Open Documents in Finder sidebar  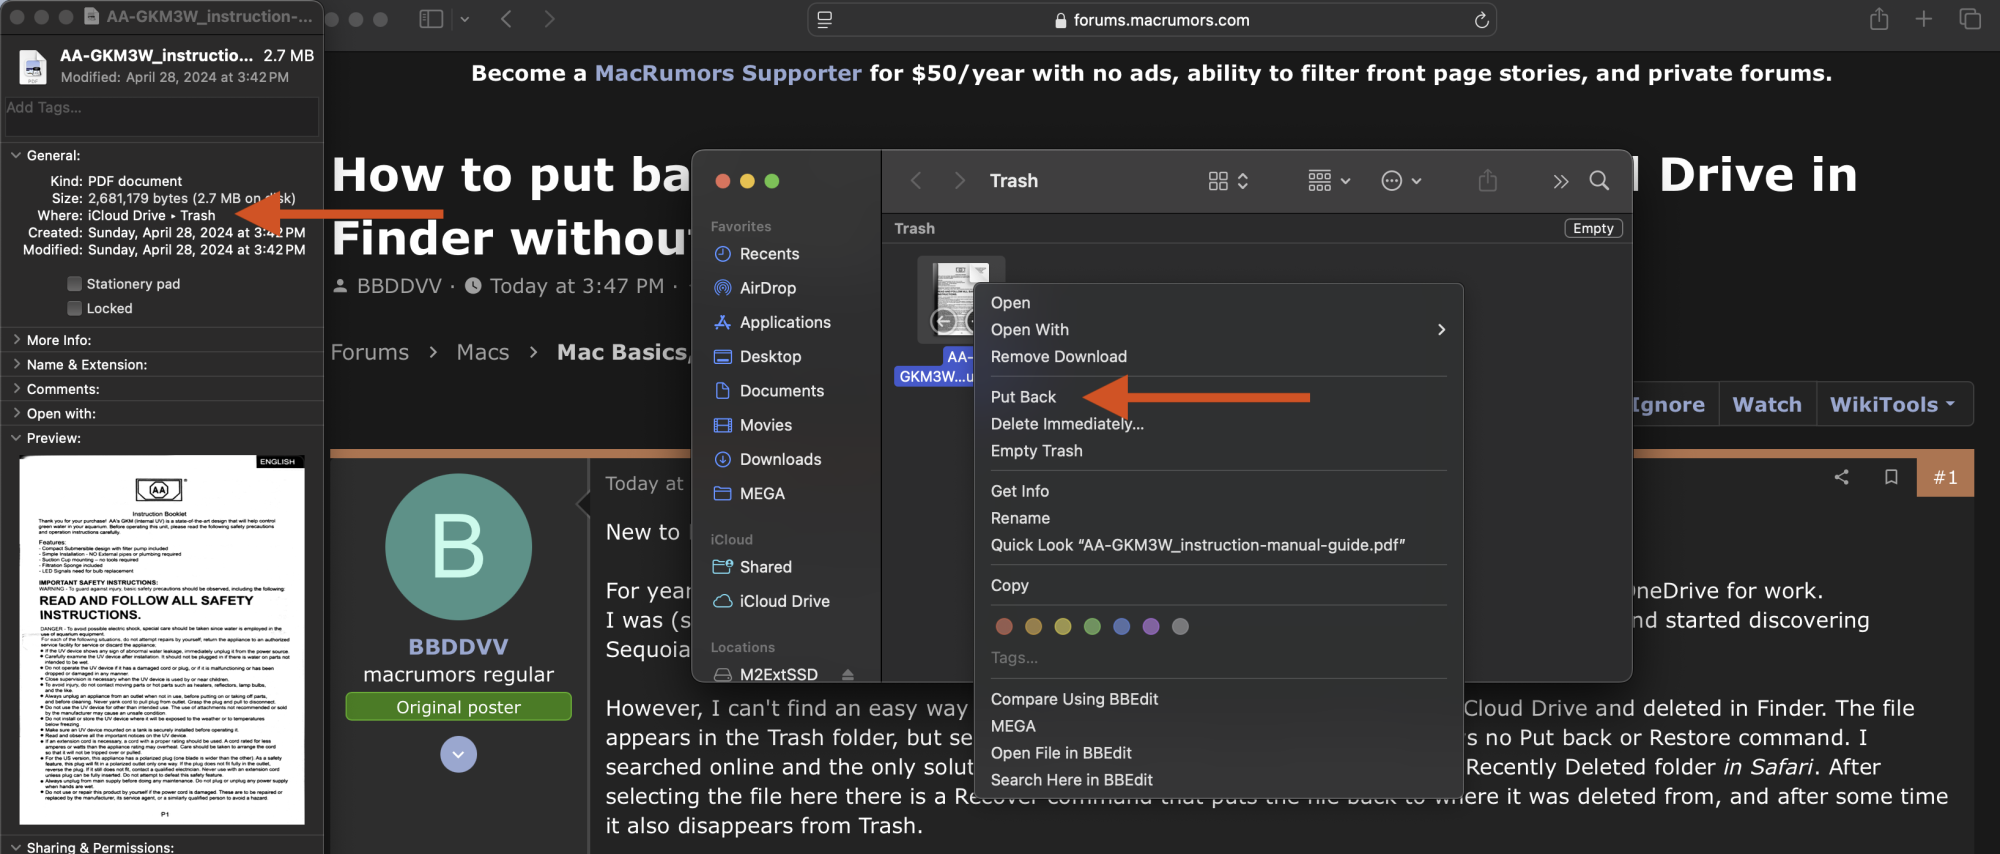point(781,391)
